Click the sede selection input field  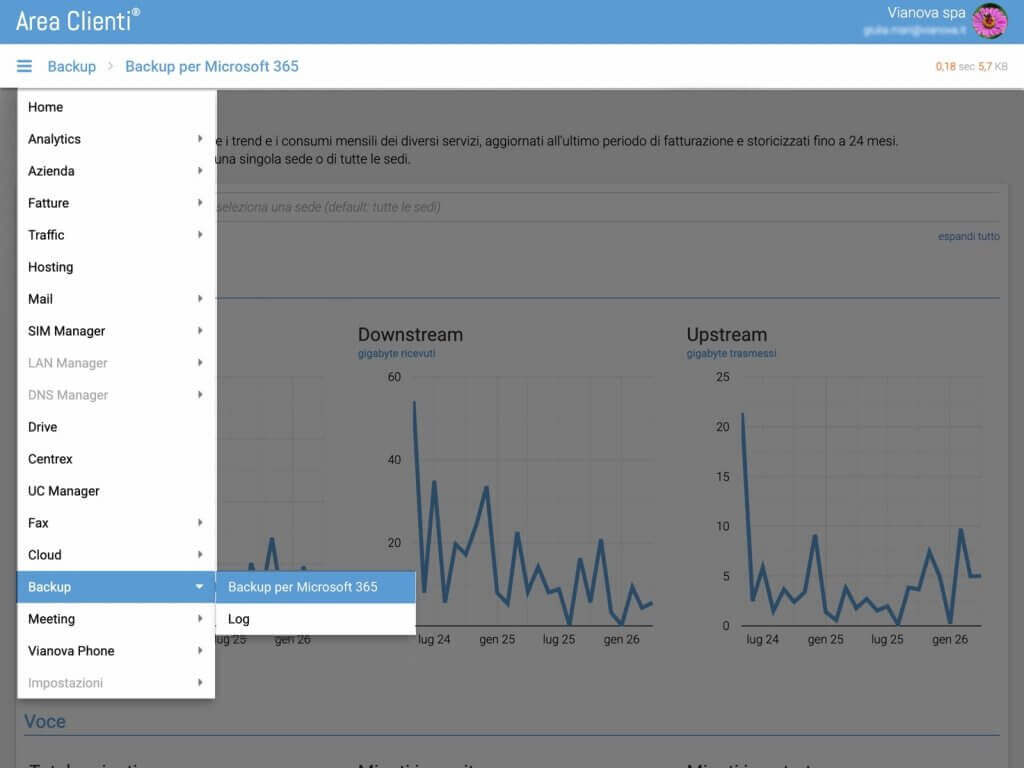pyautogui.click(x=607, y=207)
